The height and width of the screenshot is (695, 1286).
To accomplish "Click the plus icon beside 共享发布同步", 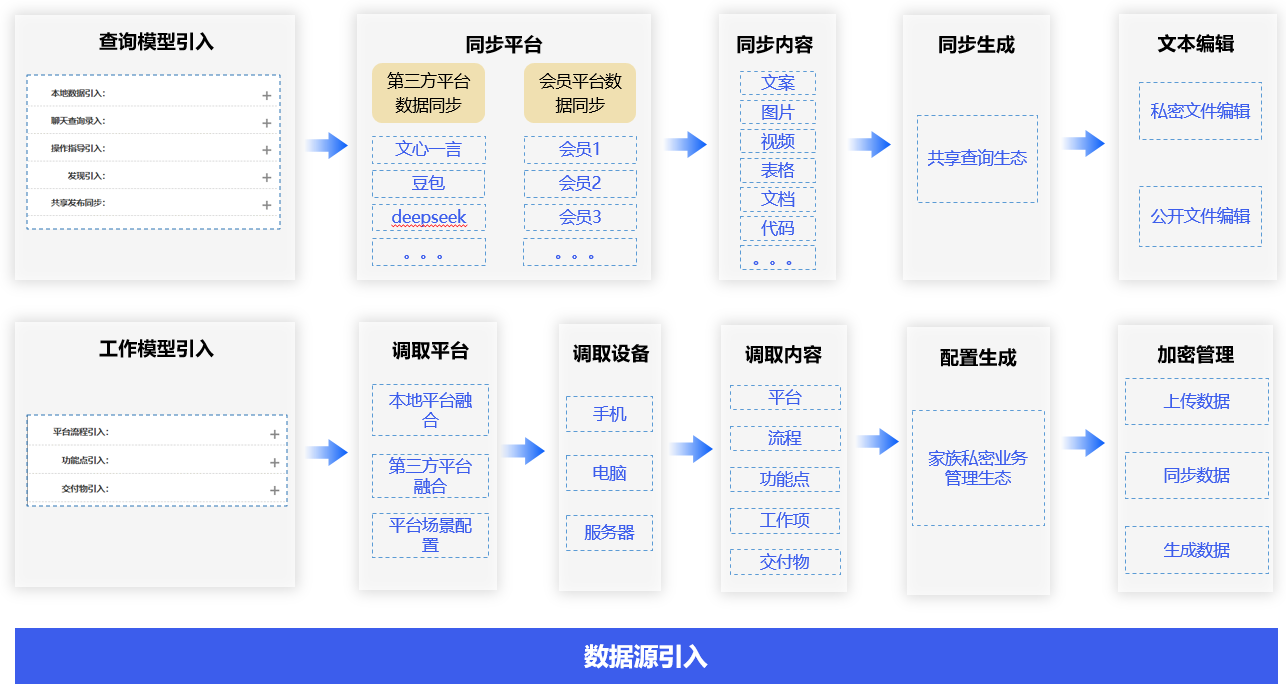I will click(x=267, y=205).
